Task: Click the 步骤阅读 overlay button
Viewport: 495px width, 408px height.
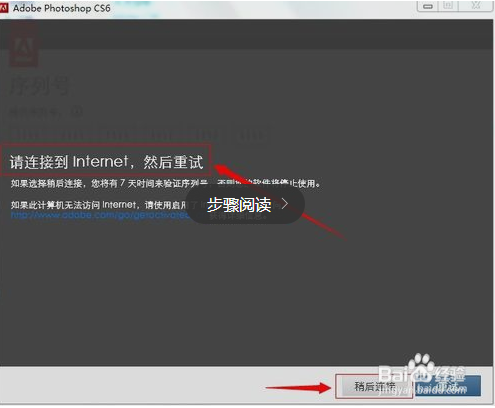Action: (x=246, y=204)
